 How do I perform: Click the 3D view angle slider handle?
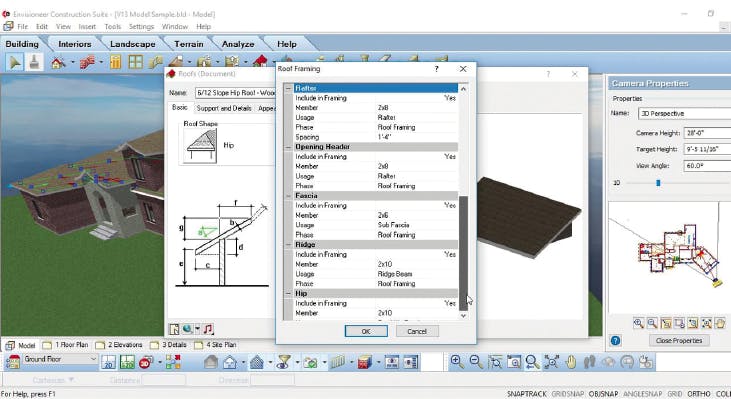coord(658,183)
